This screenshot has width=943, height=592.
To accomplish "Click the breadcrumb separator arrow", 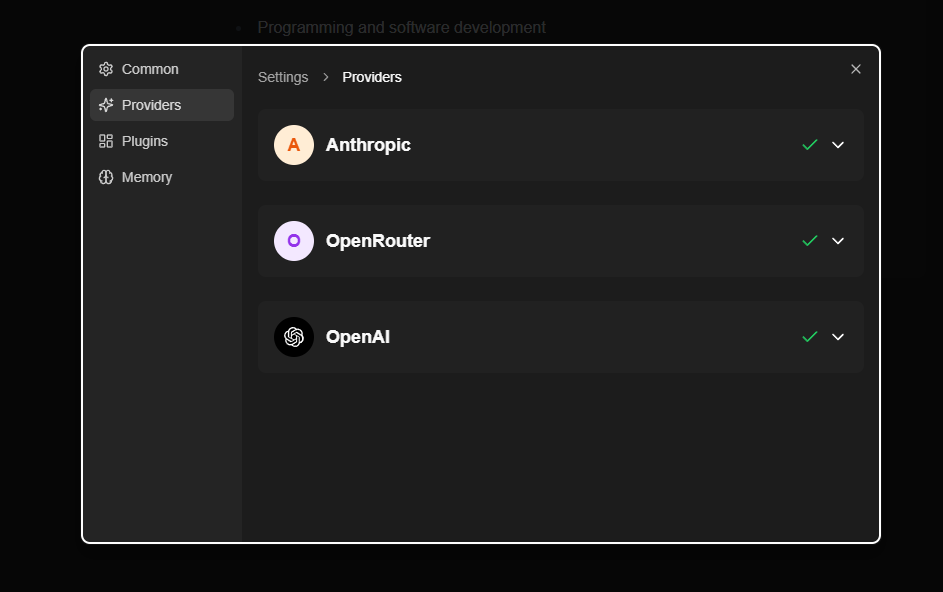I will point(325,78).
